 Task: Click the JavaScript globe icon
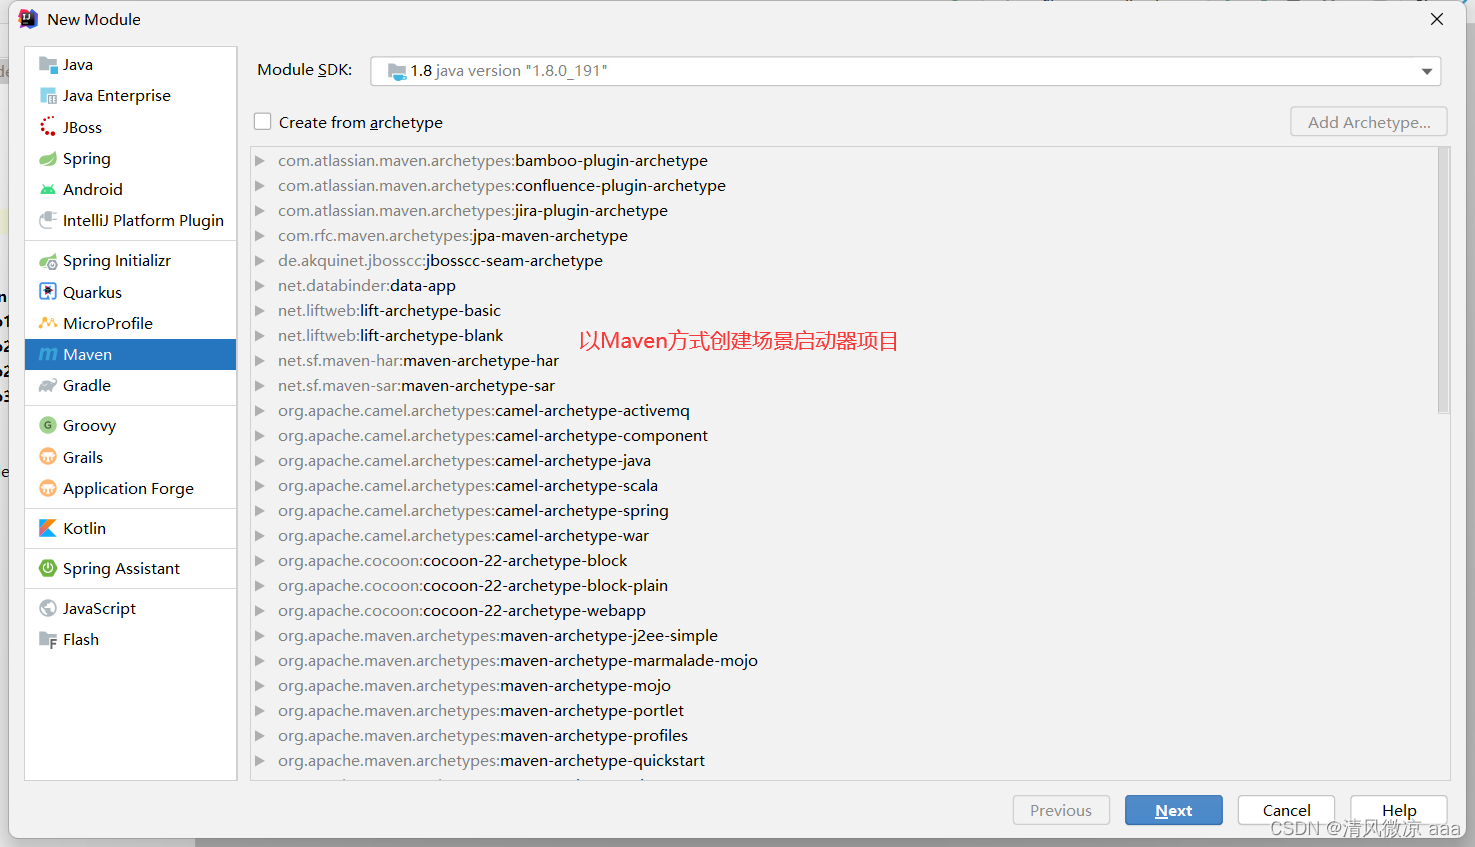[x=48, y=608]
